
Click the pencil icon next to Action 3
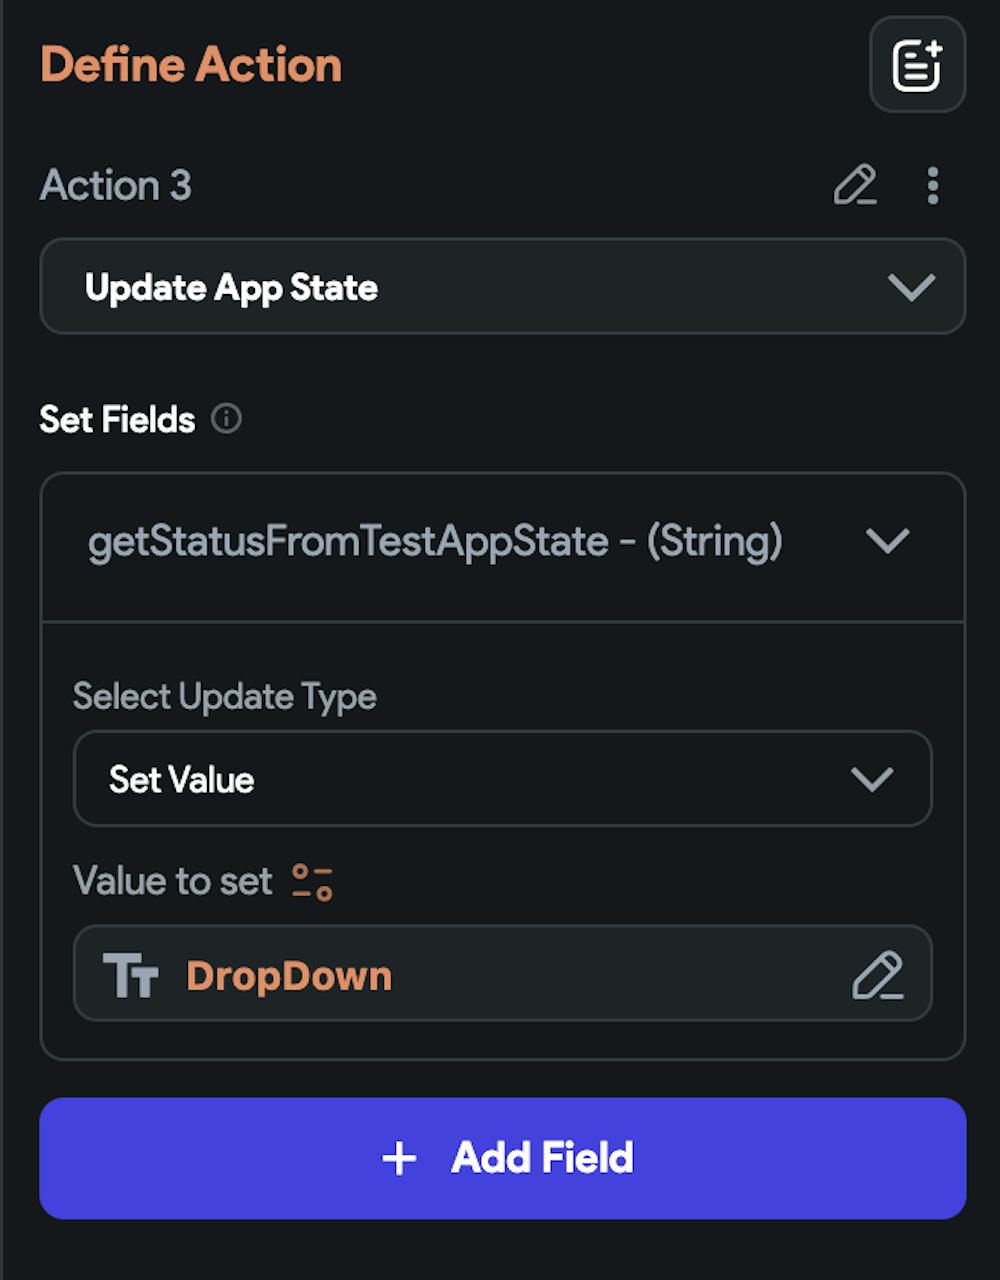pyautogui.click(x=855, y=186)
